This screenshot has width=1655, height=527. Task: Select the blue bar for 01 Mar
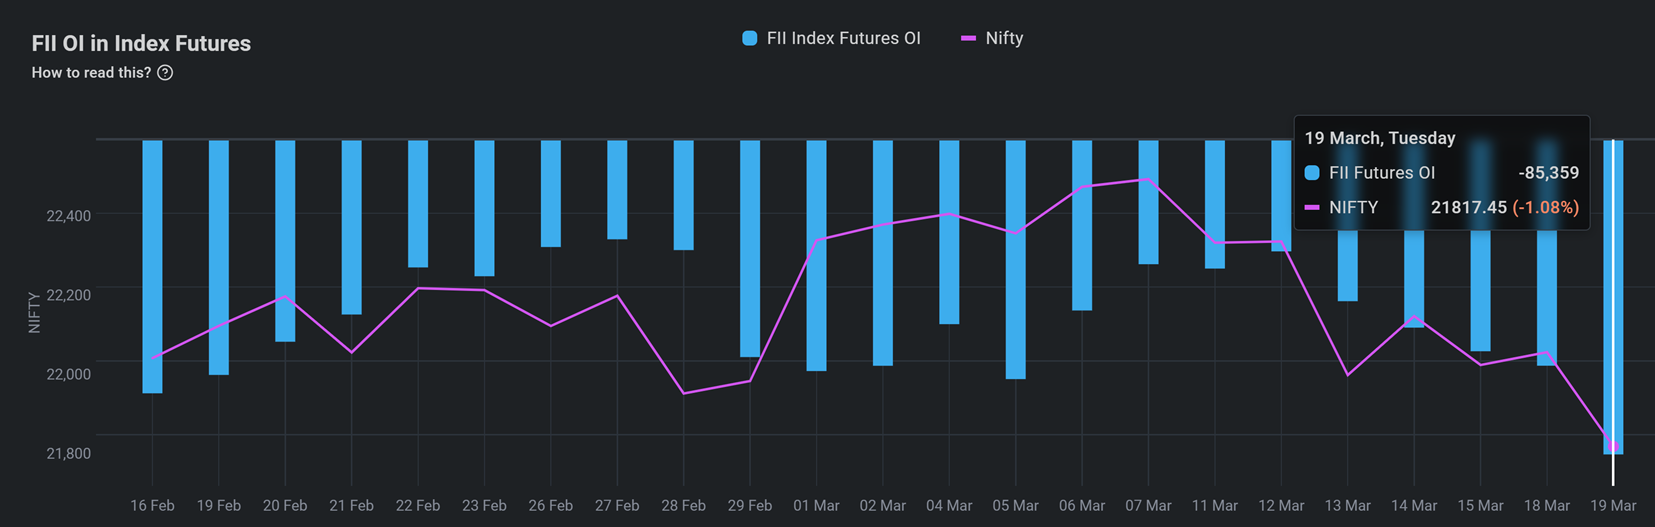pyautogui.click(x=816, y=255)
